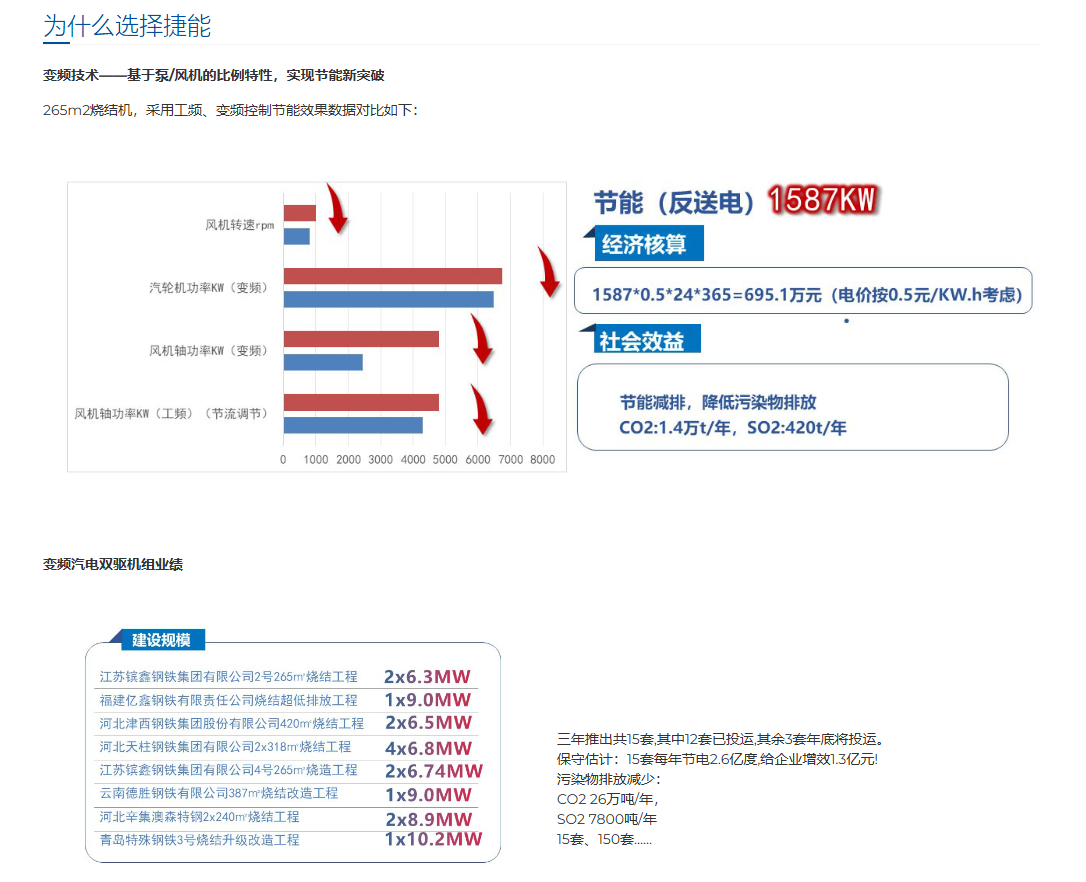Viewport: 1086px width, 882px height.
Task: Click the 云南德胜钢铁387m²烧结改造工程 entry
Action: pos(218,793)
